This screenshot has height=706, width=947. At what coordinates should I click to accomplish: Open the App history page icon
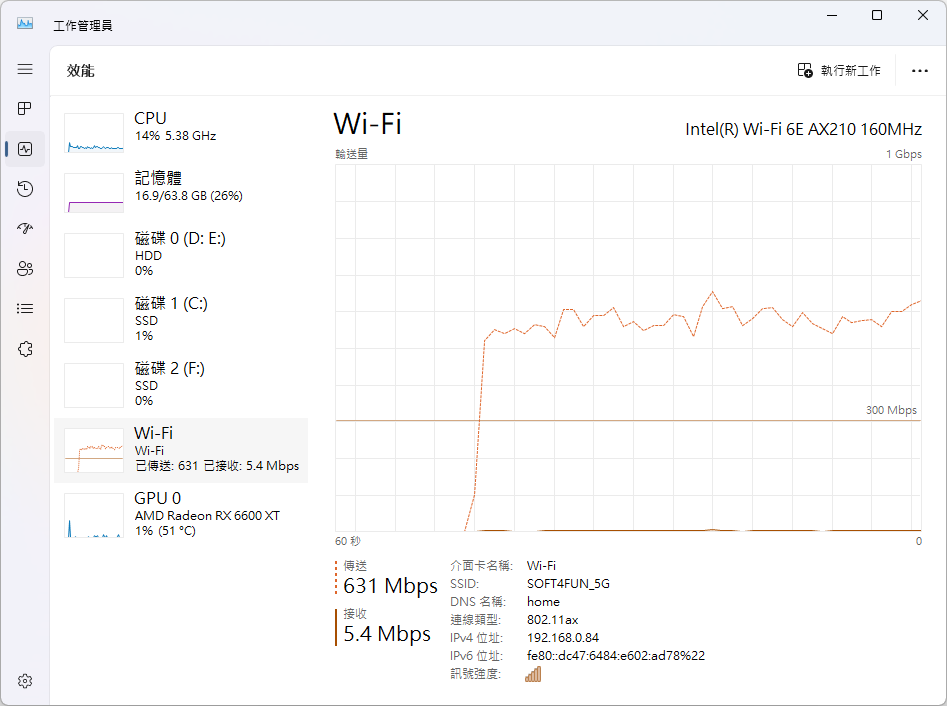click(25, 189)
